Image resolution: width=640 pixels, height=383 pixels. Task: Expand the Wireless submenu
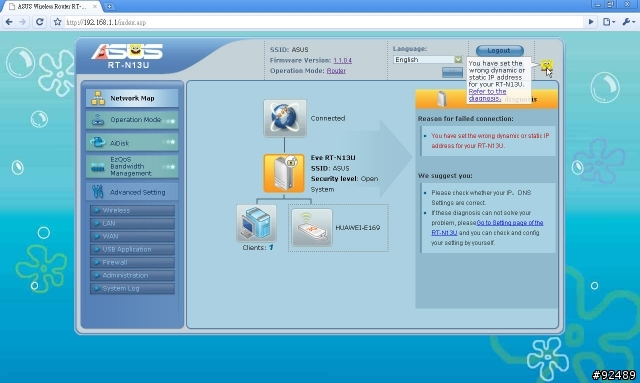[132, 210]
